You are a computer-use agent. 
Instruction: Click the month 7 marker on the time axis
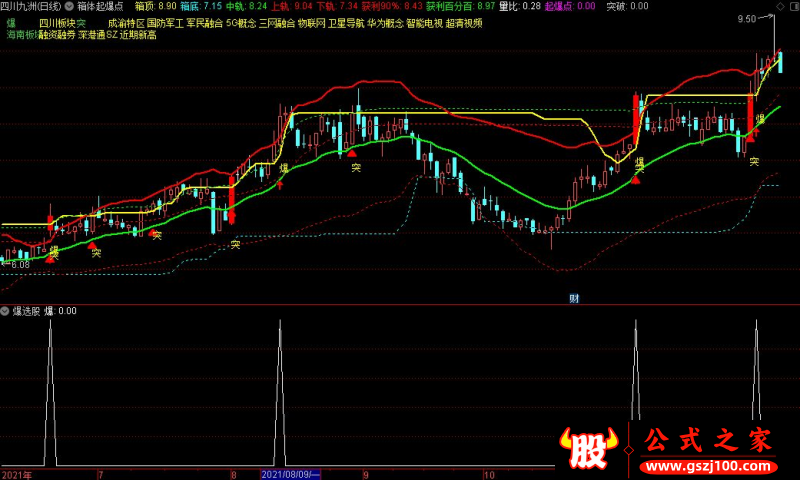(101, 475)
